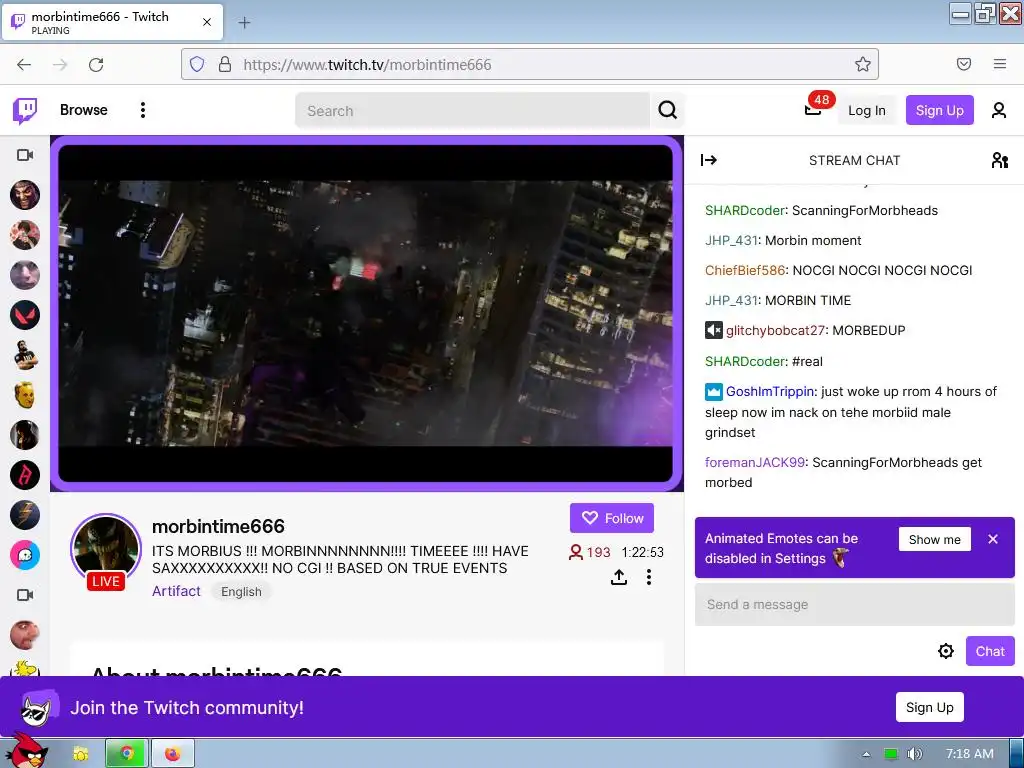Open a new browser tab
Viewport: 1024px width, 768px height.
click(244, 23)
